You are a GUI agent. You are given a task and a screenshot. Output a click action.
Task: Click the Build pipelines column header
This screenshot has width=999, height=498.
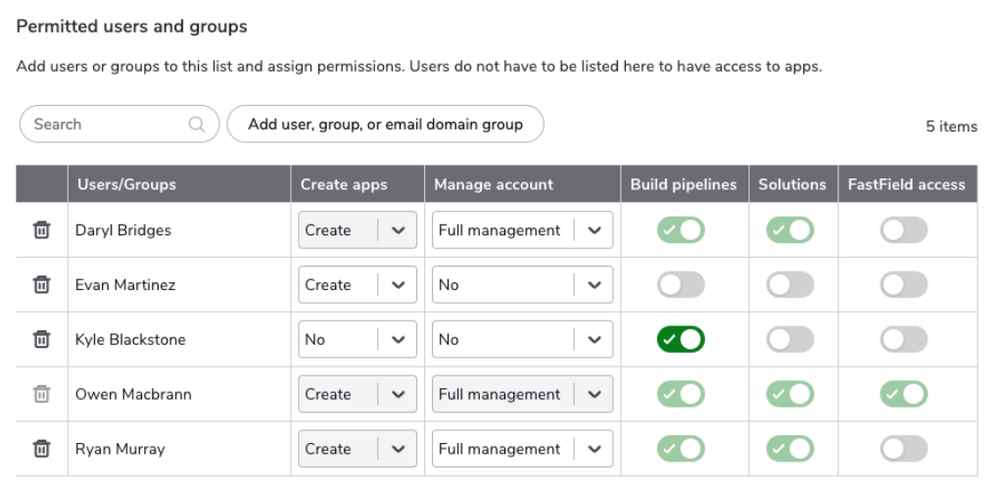(683, 184)
